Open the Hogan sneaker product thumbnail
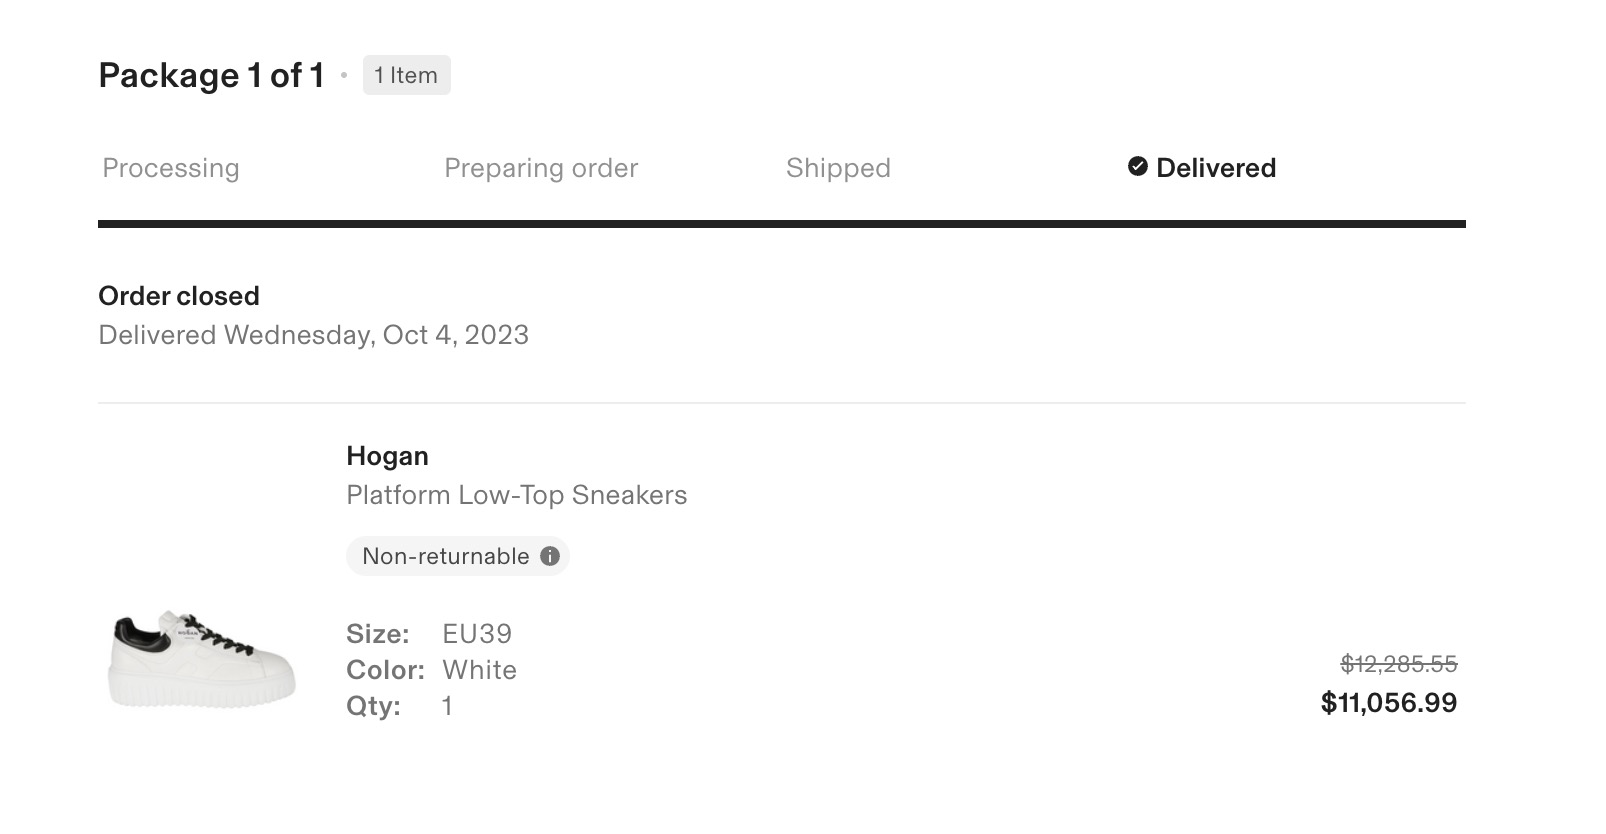The width and height of the screenshot is (1606, 834). tap(202, 659)
